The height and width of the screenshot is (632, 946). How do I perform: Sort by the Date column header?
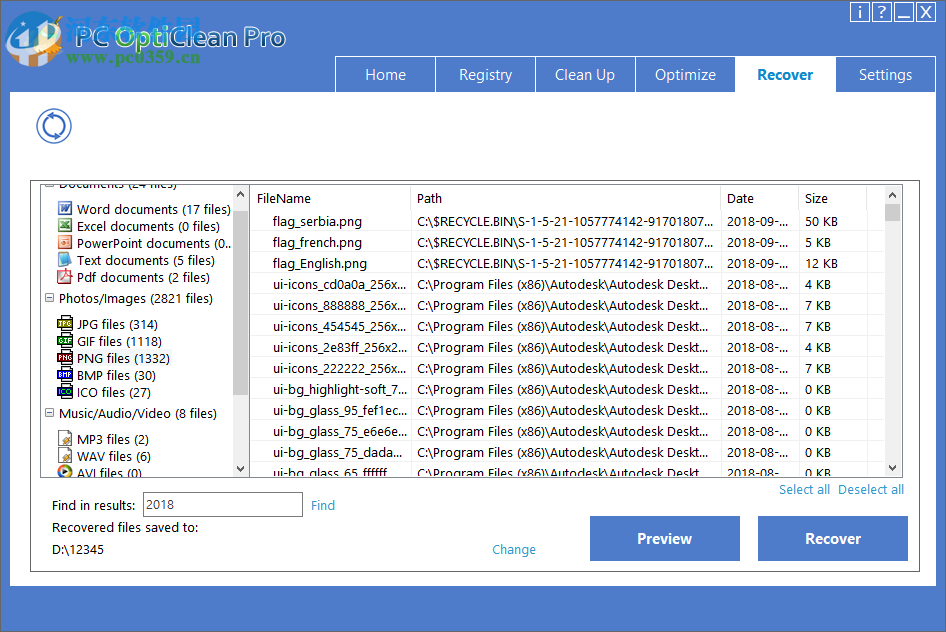coord(760,198)
